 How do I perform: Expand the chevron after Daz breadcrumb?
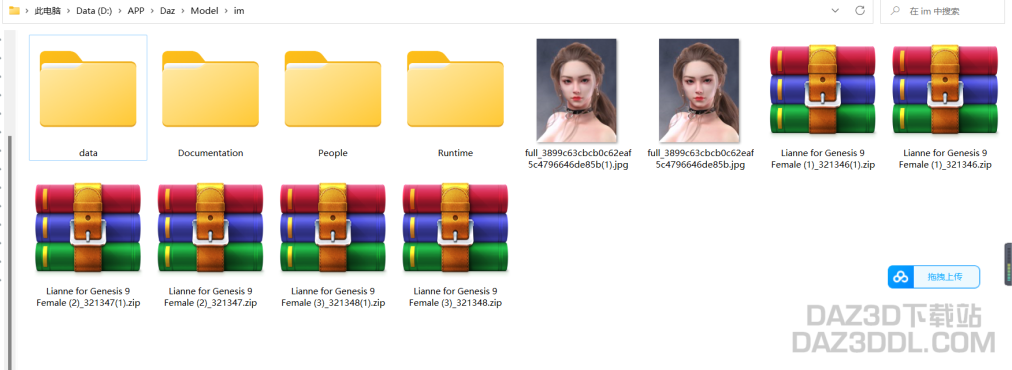point(183,11)
